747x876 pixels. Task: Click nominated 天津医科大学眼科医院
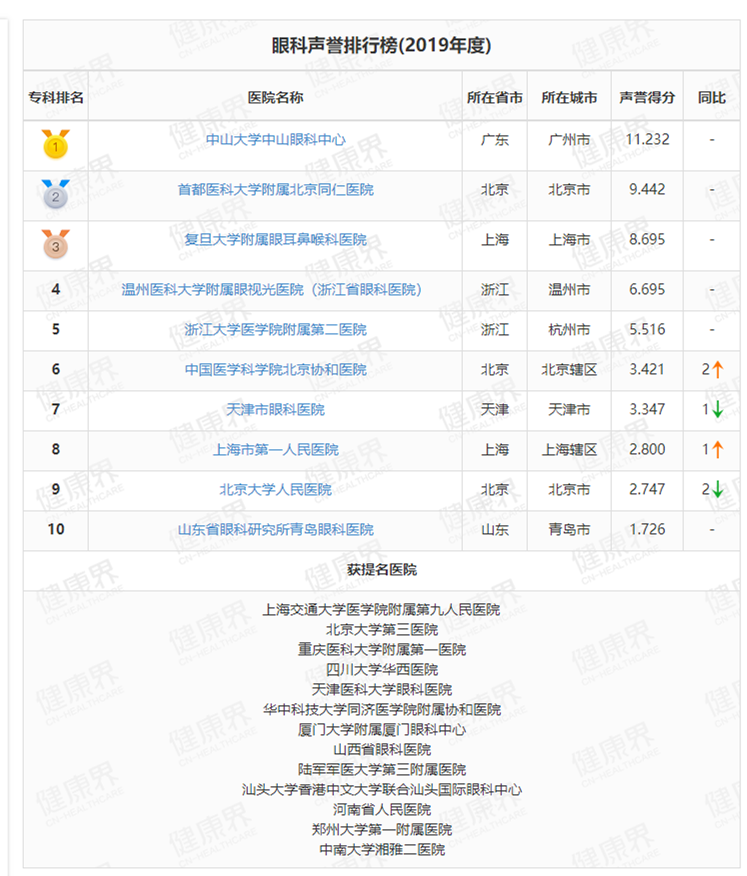[382, 689]
